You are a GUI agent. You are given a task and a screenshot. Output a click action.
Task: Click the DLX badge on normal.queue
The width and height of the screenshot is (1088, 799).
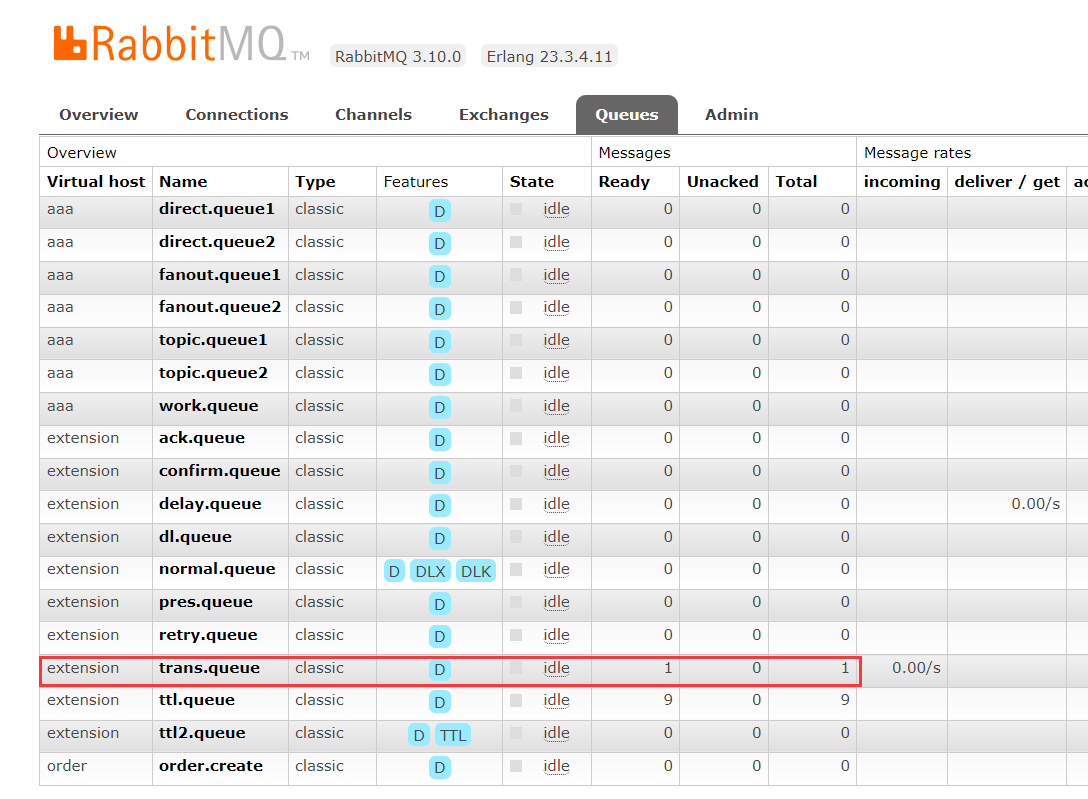pos(430,571)
